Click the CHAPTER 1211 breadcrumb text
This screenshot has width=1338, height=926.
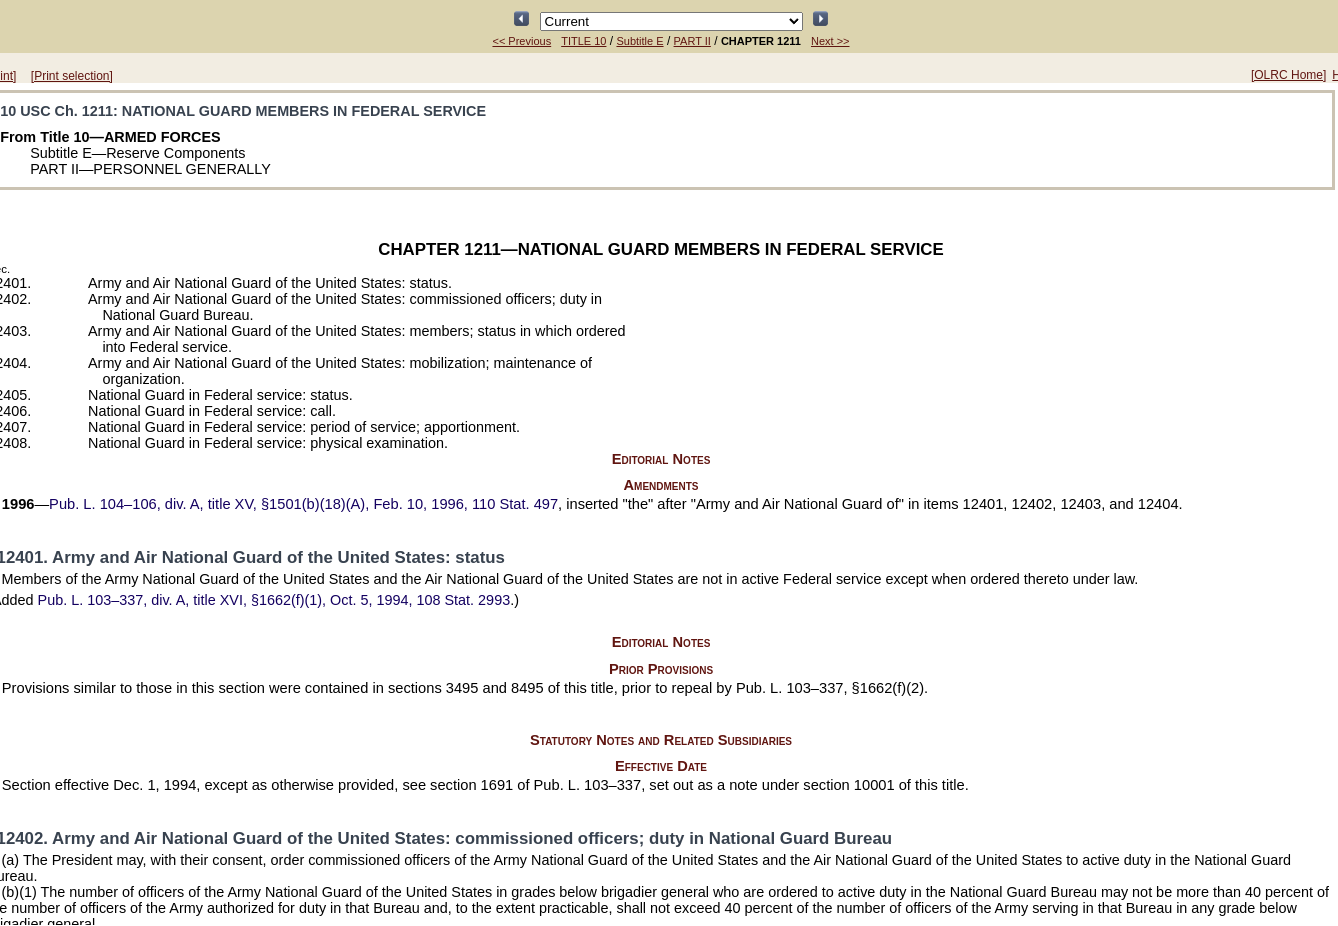click(x=761, y=41)
